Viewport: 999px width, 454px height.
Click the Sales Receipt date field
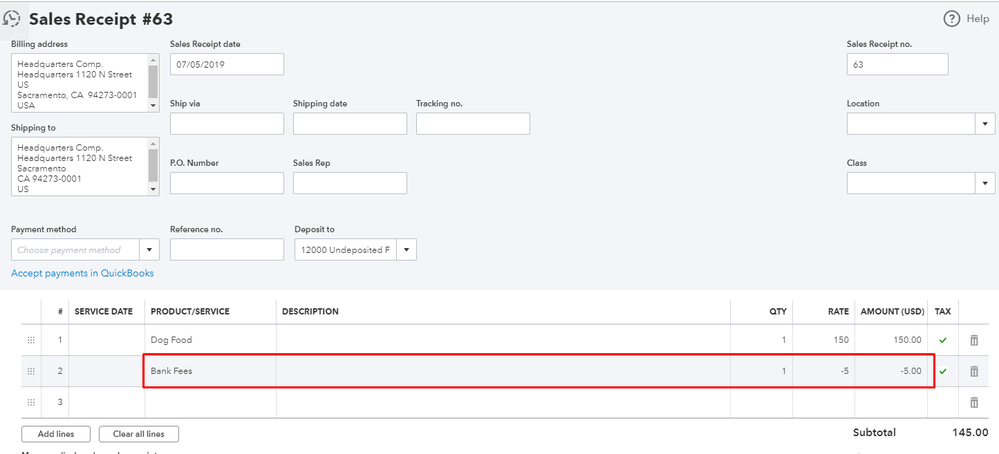click(x=227, y=64)
